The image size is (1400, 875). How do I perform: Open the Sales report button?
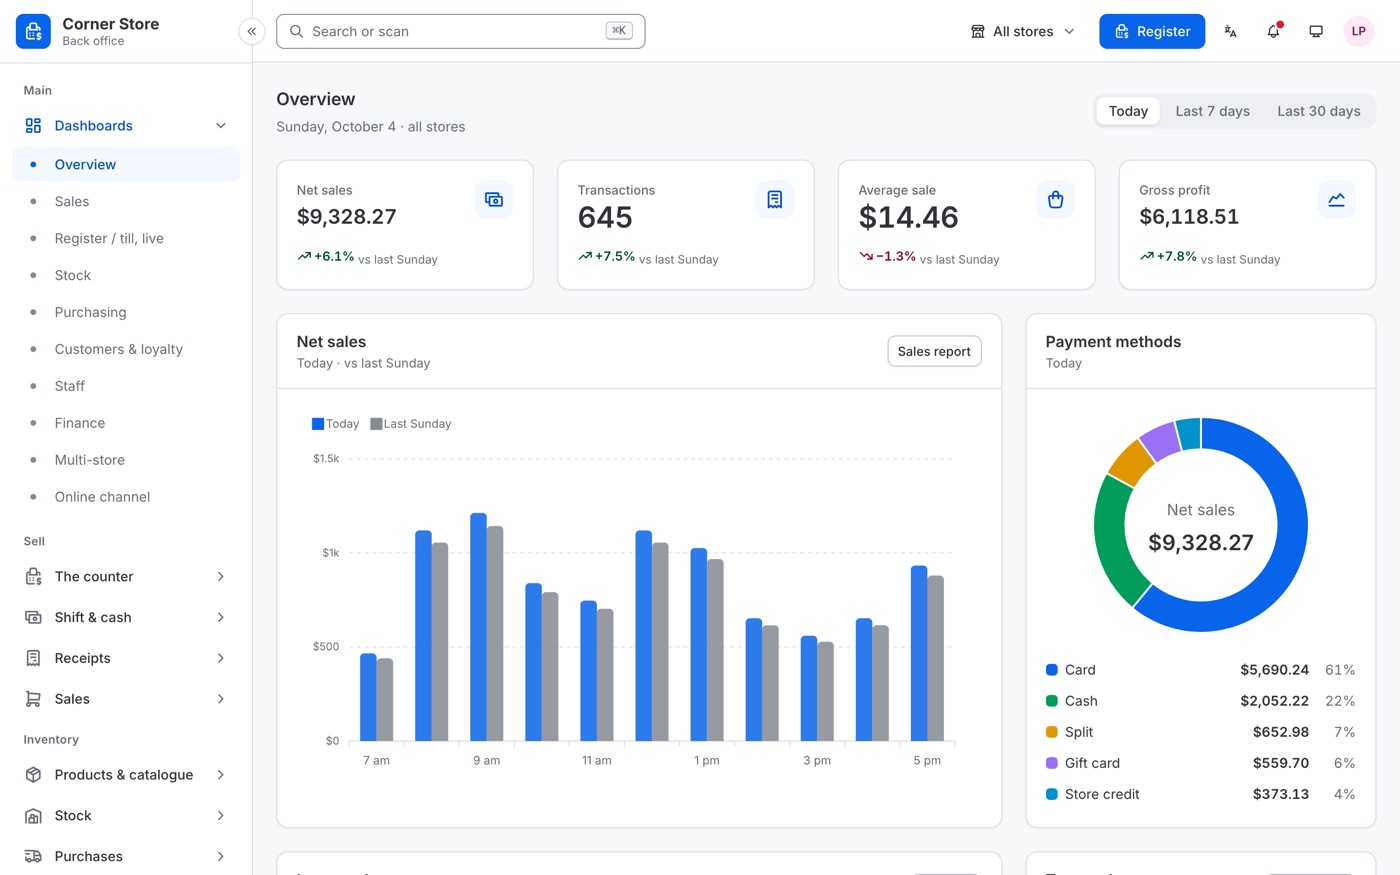coord(934,351)
